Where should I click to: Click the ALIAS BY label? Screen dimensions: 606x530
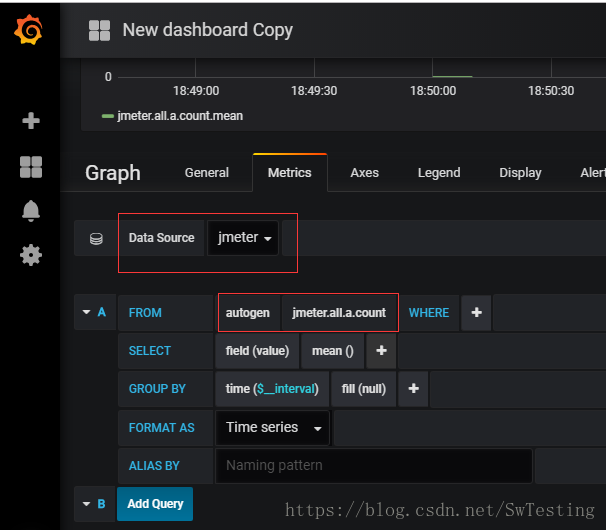pyautogui.click(x=154, y=465)
